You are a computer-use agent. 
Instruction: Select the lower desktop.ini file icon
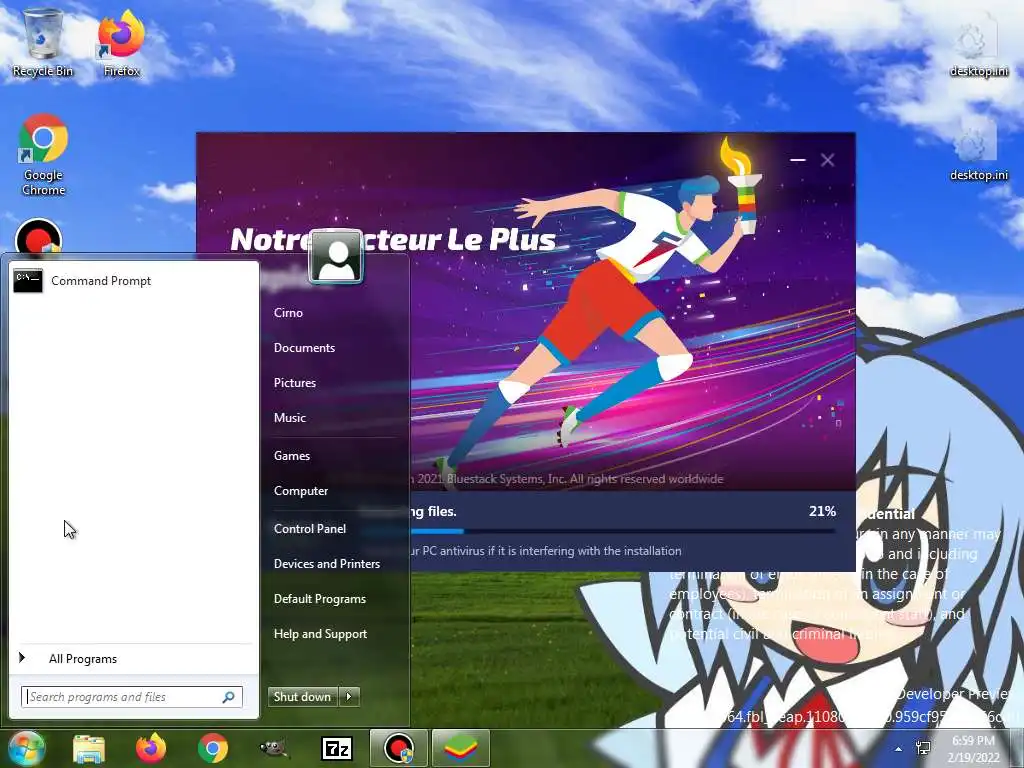pyautogui.click(x=978, y=149)
